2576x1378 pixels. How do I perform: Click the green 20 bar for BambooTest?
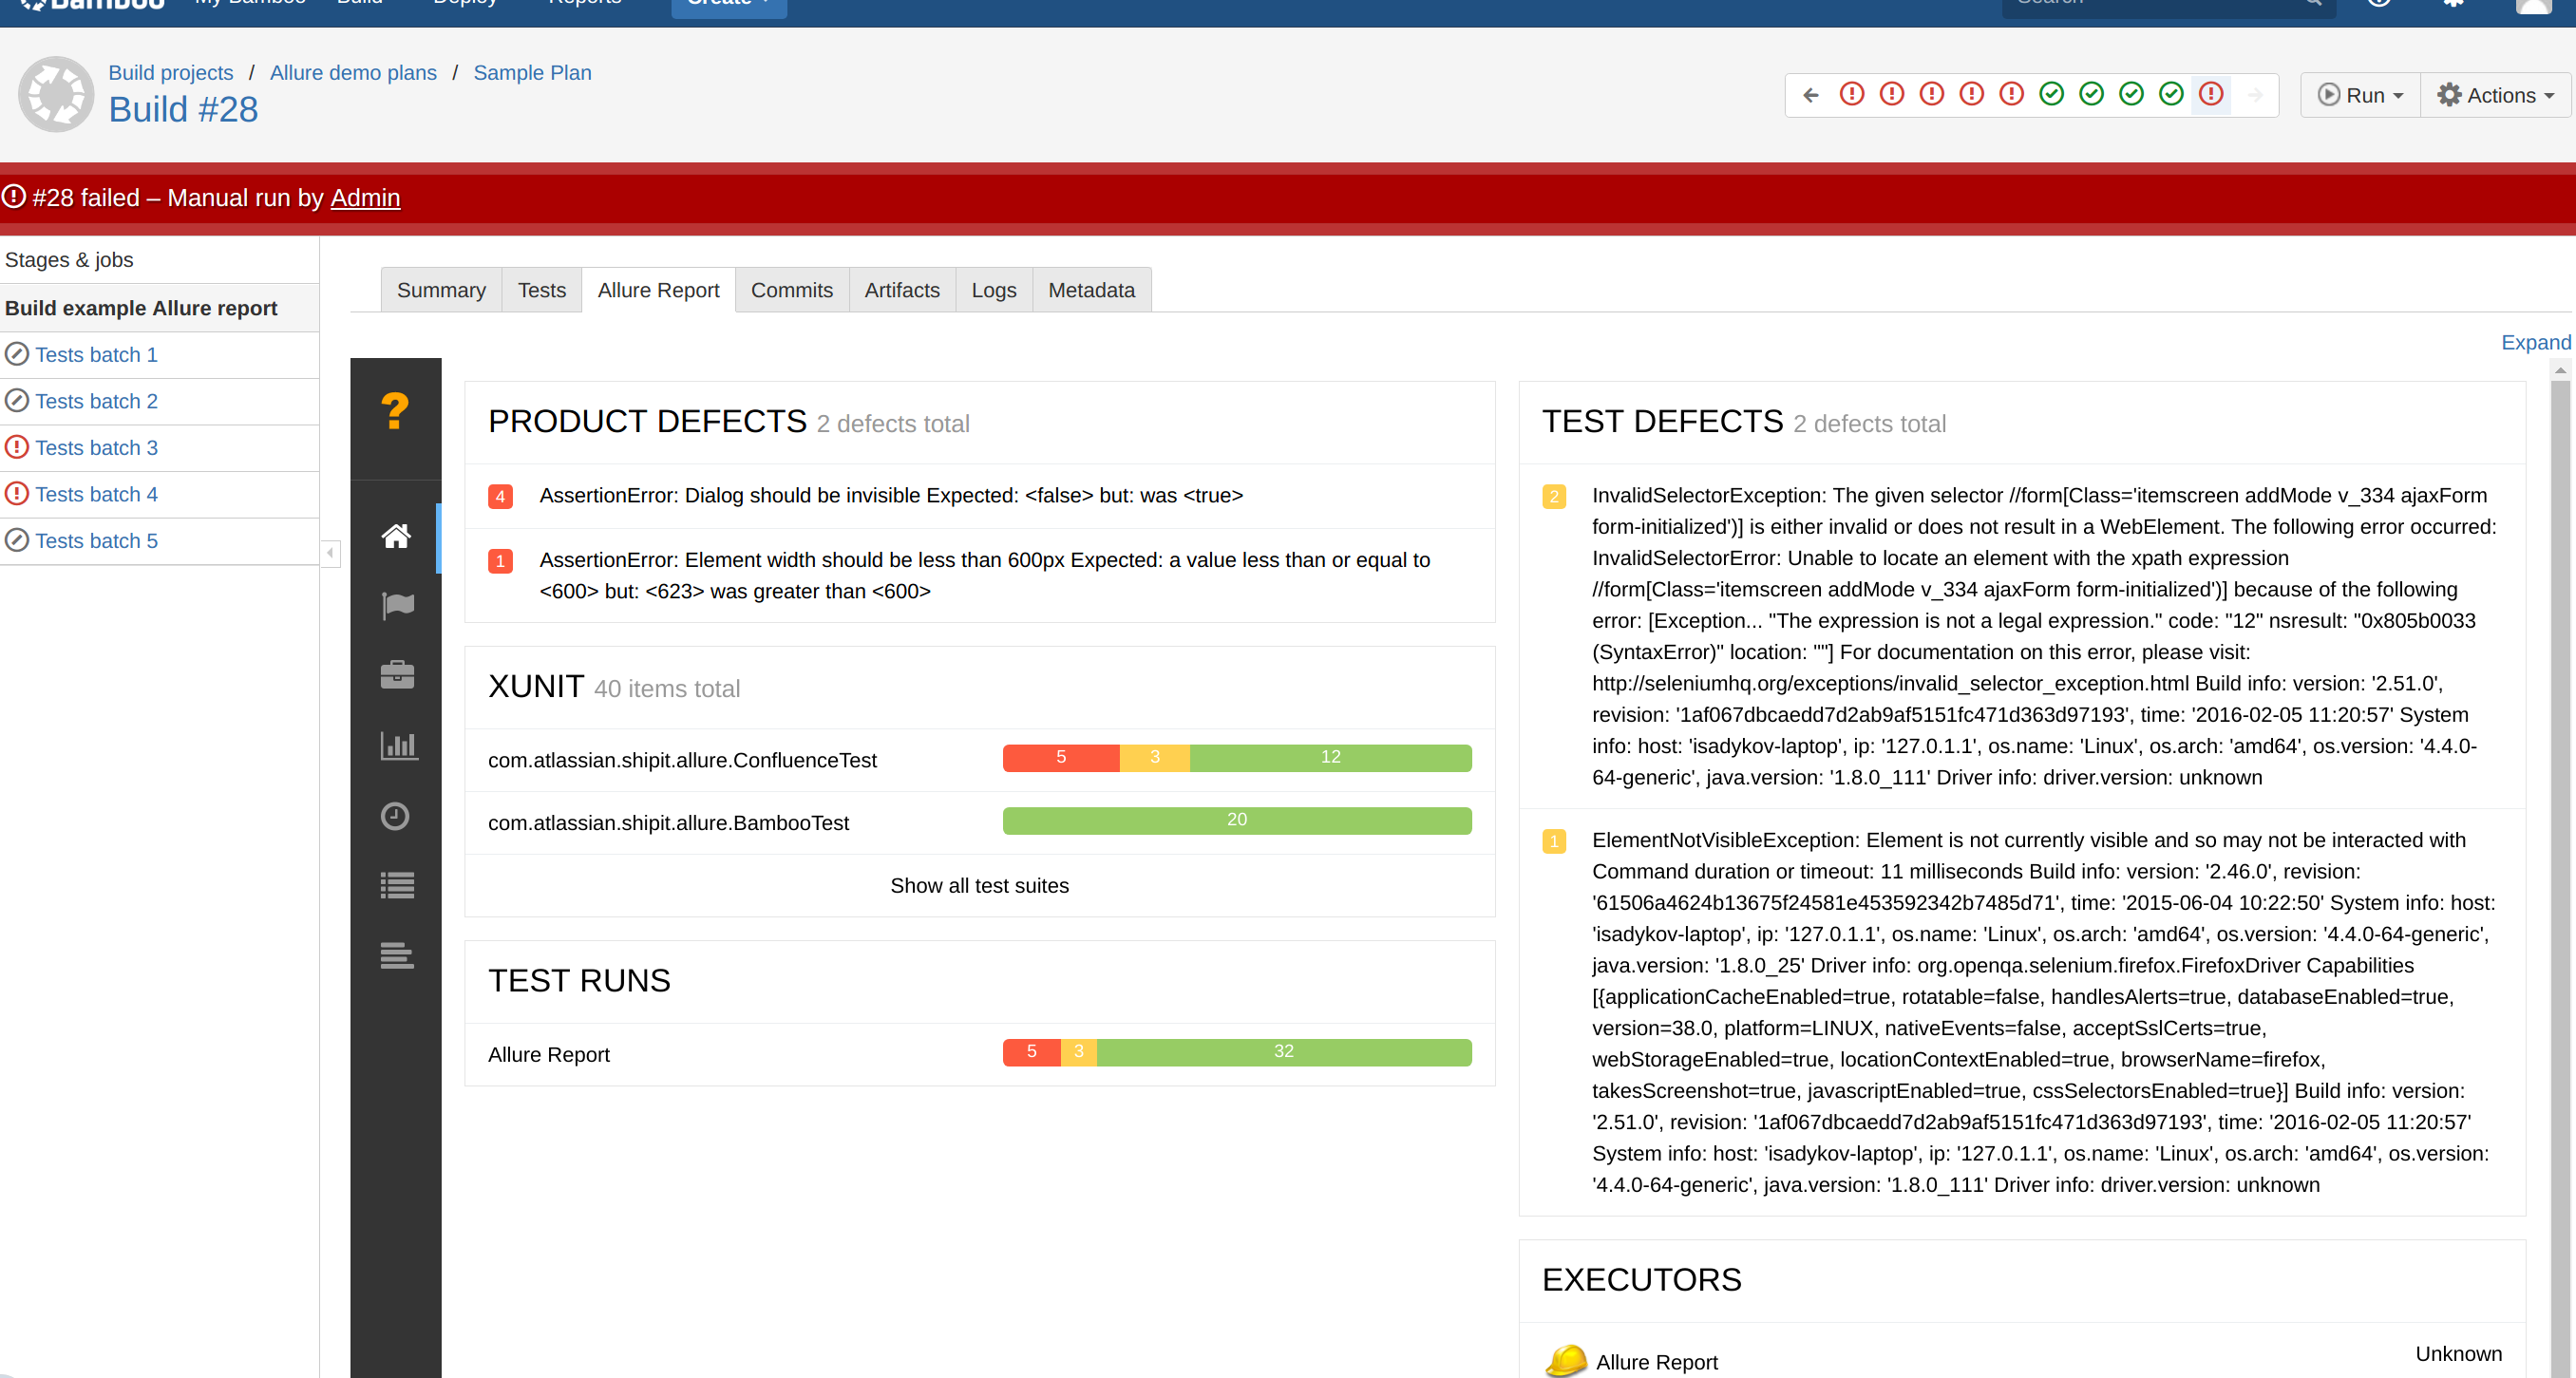[x=1237, y=820]
